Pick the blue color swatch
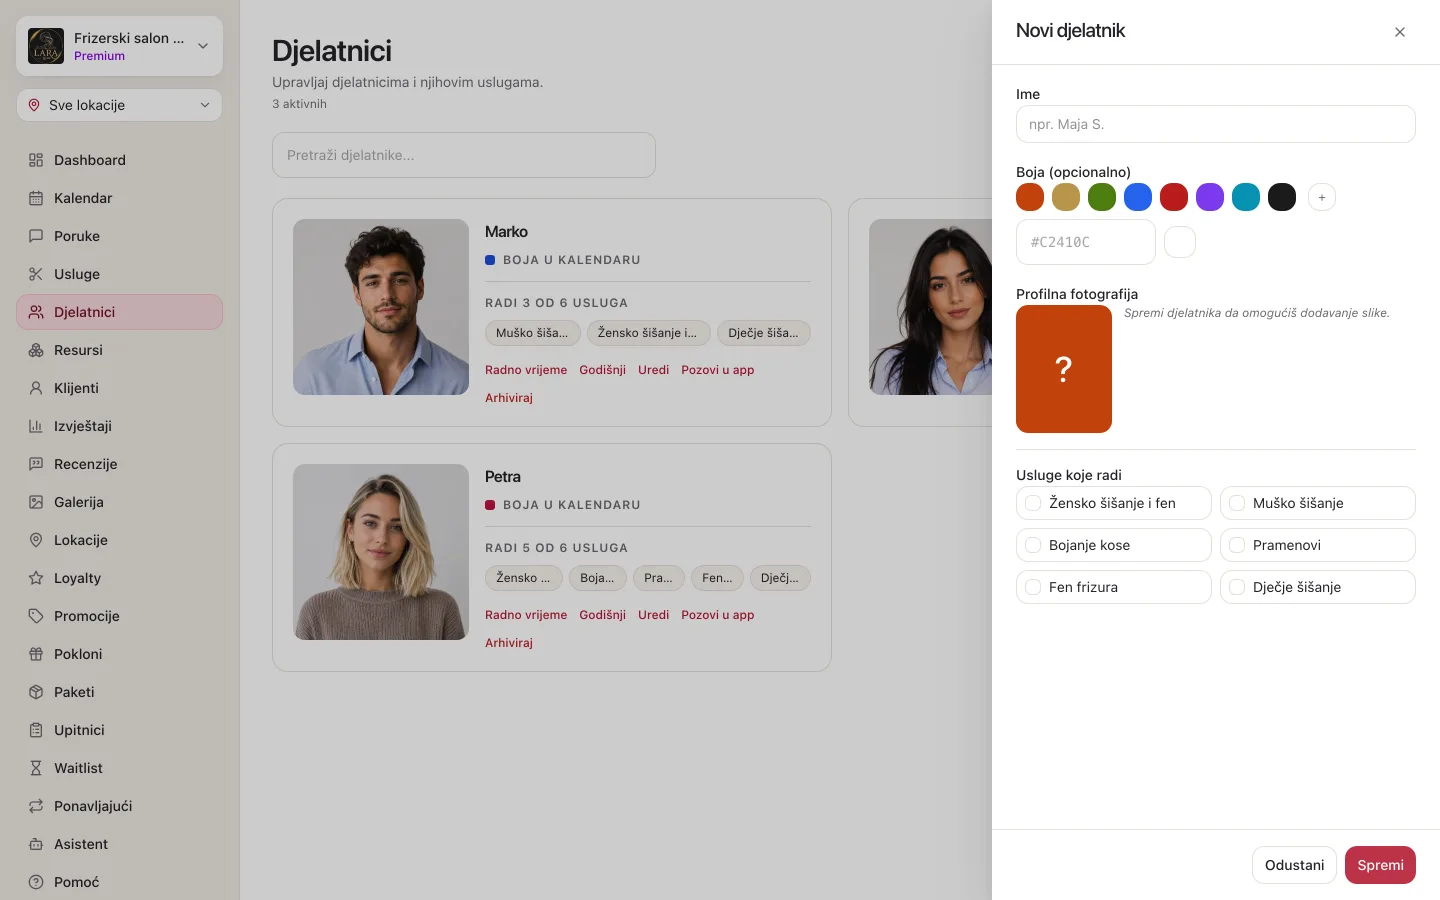This screenshot has height=900, width=1440. 1138,197
